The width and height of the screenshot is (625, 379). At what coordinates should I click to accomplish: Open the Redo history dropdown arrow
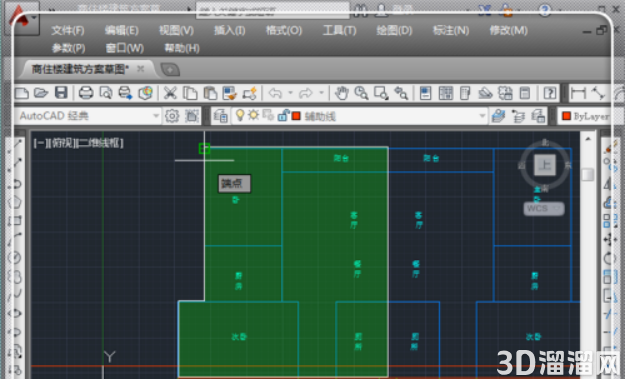pyautogui.click(x=321, y=93)
